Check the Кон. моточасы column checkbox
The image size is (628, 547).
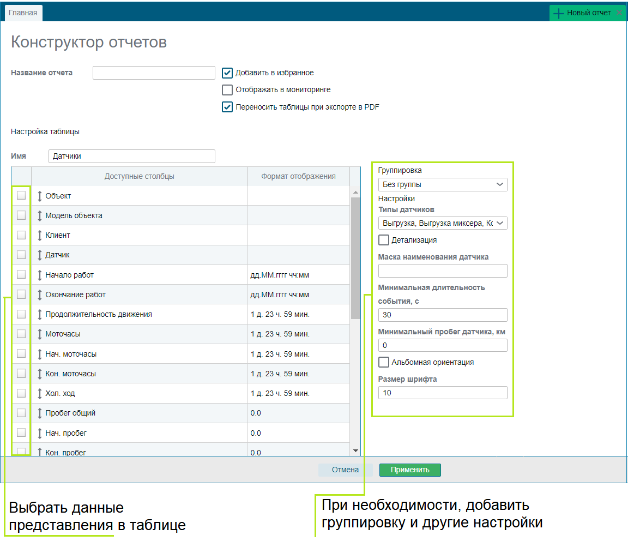22,373
